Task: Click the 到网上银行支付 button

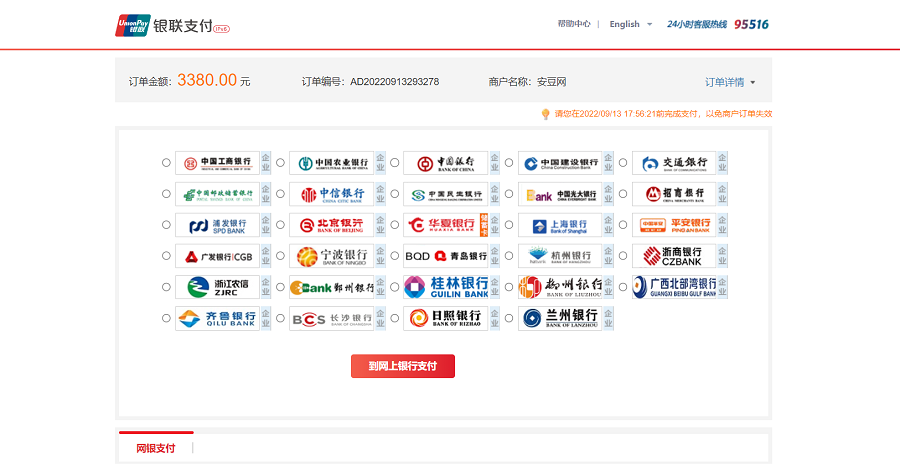Action: [x=403, y=366]
